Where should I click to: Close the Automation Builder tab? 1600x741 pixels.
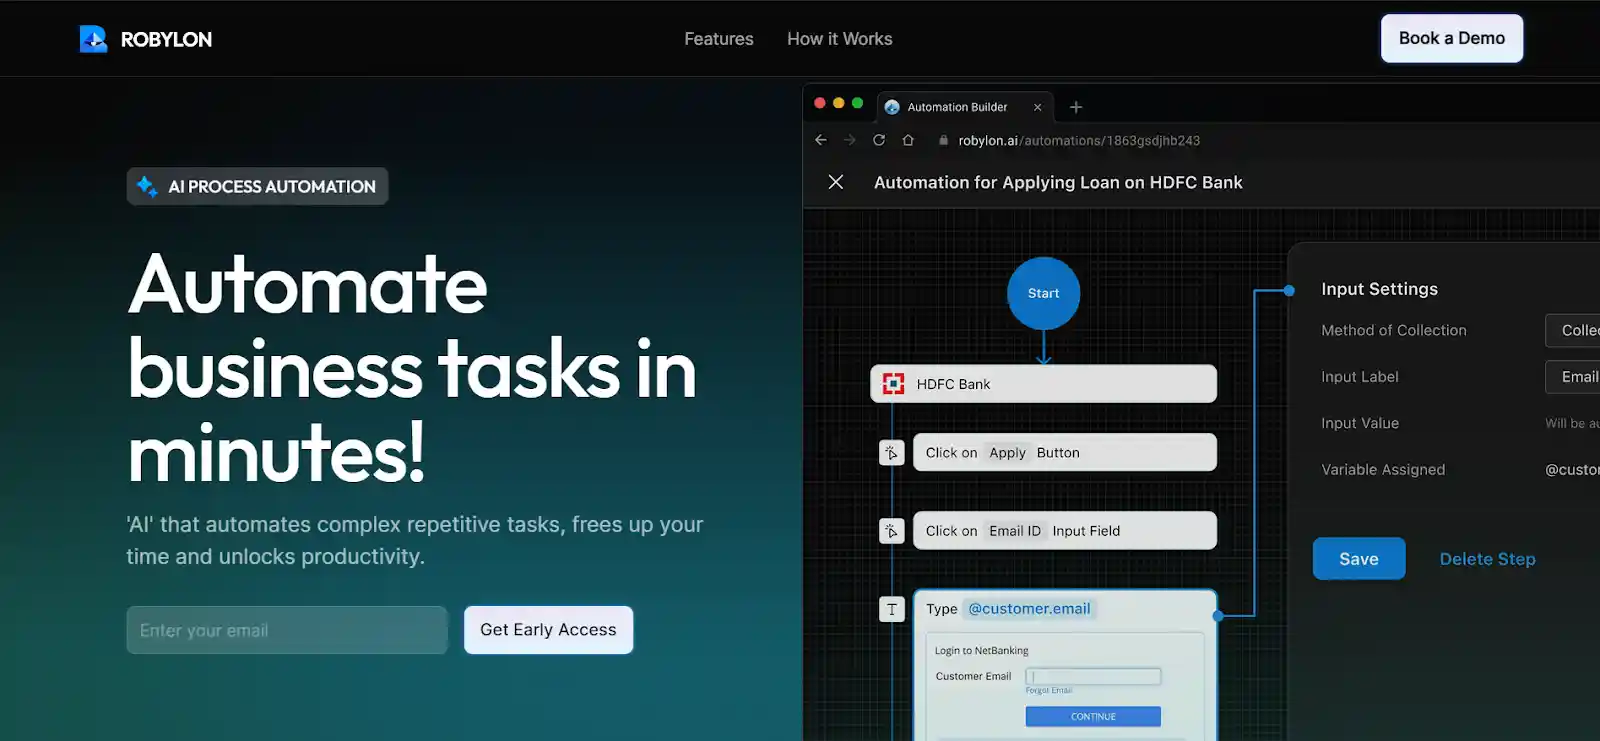click(x=1037, y=107)
